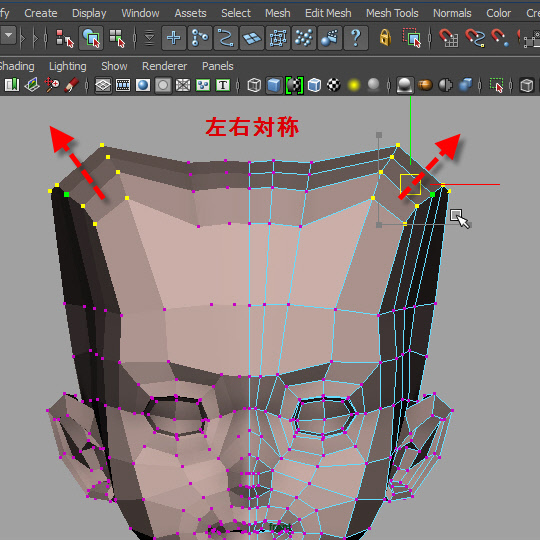Viewport: 540px width, 540px height.
Task: Click highlight selection mode icon
Action: point(412,38)
